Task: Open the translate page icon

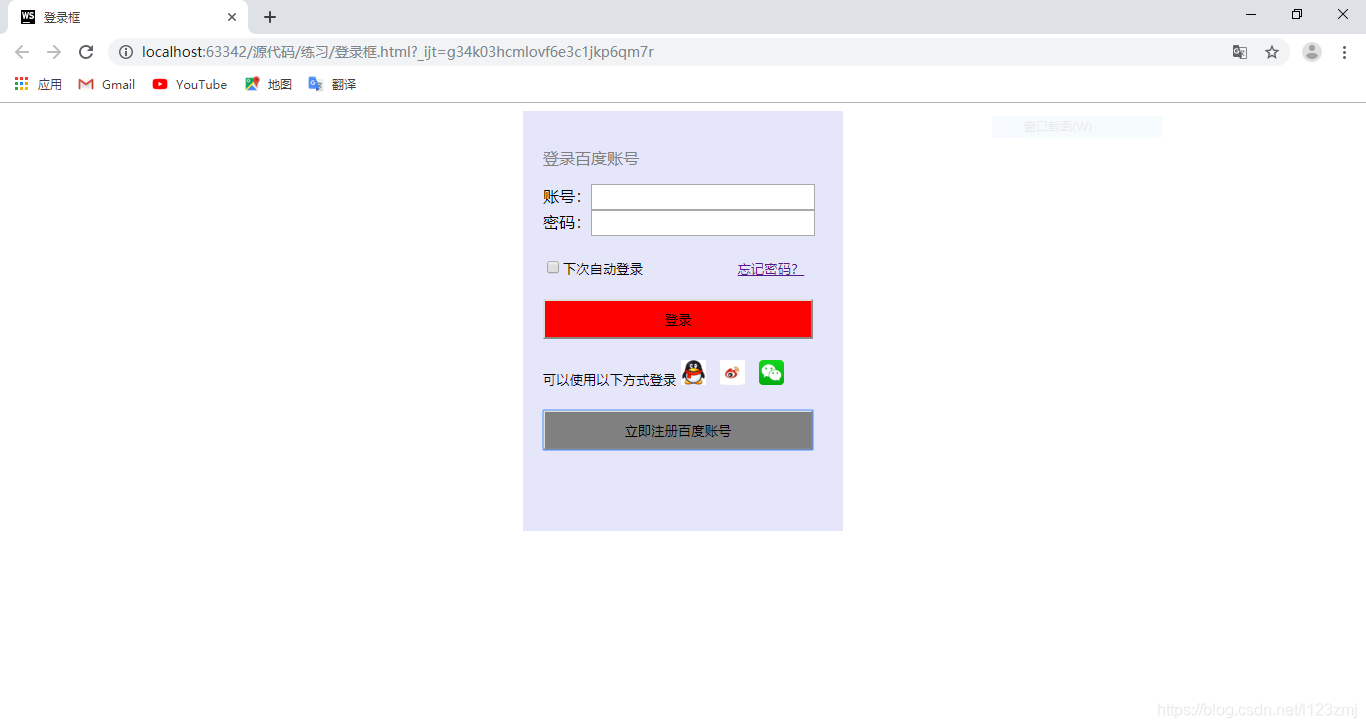Action: [1240, 52]
